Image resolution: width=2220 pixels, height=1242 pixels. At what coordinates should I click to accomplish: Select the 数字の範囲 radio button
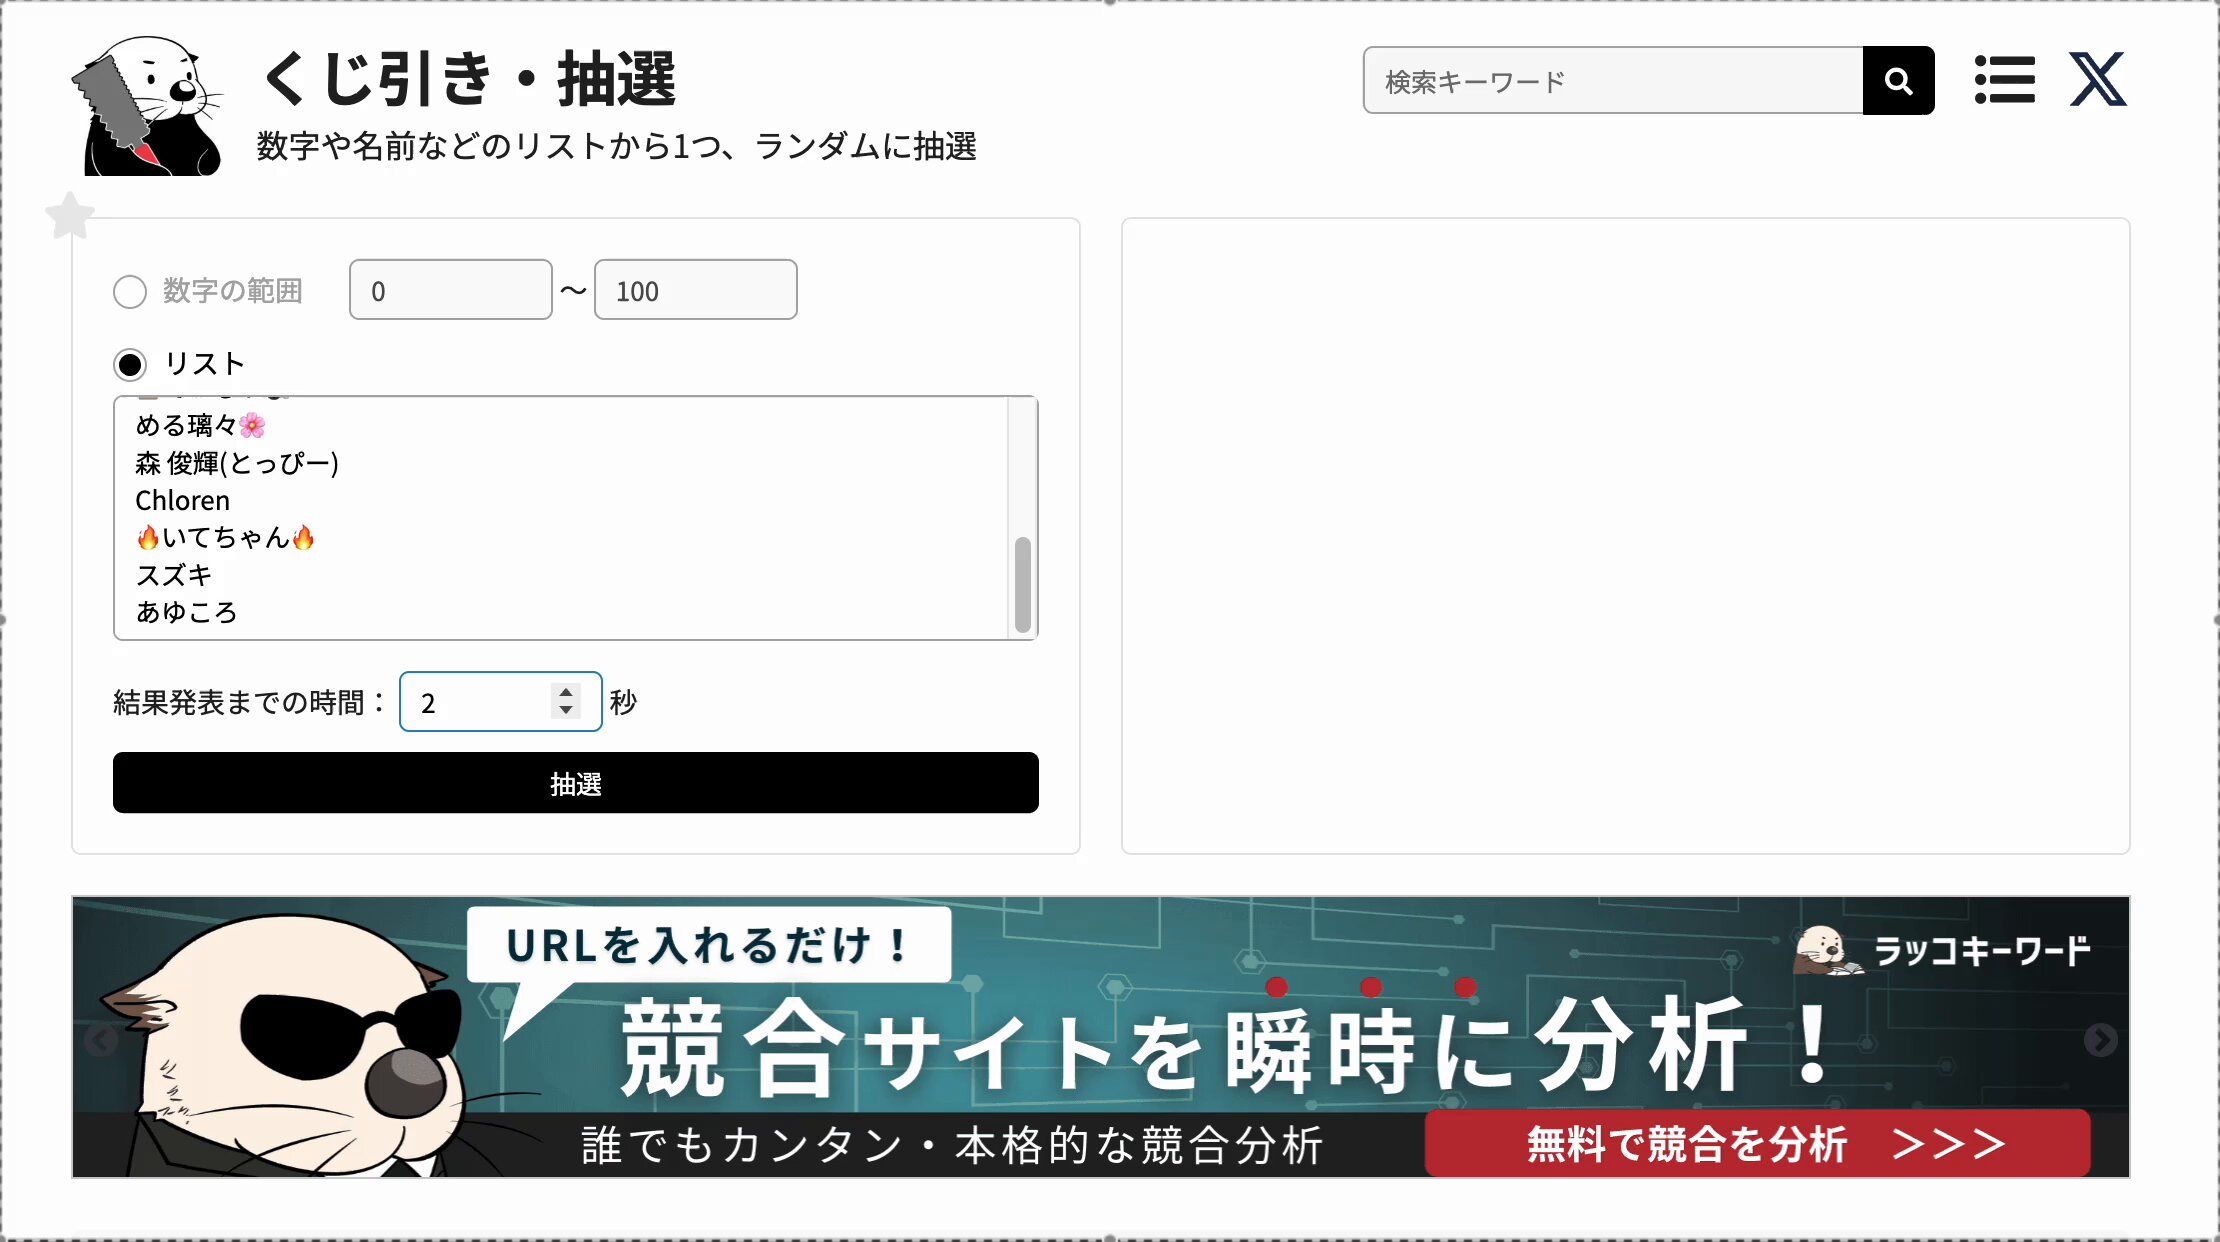130,291
